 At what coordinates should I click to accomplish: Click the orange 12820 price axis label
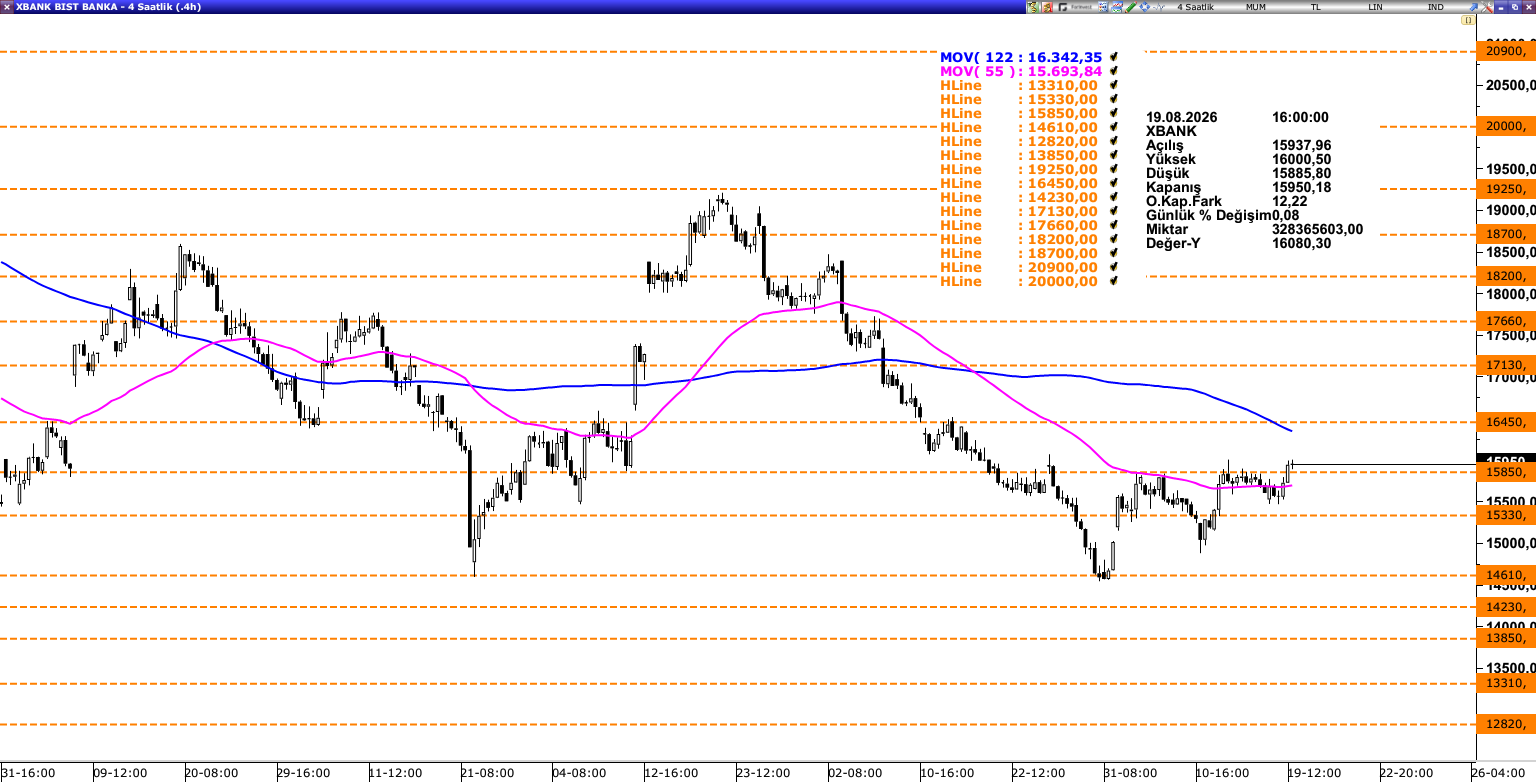pos(1506,724)
